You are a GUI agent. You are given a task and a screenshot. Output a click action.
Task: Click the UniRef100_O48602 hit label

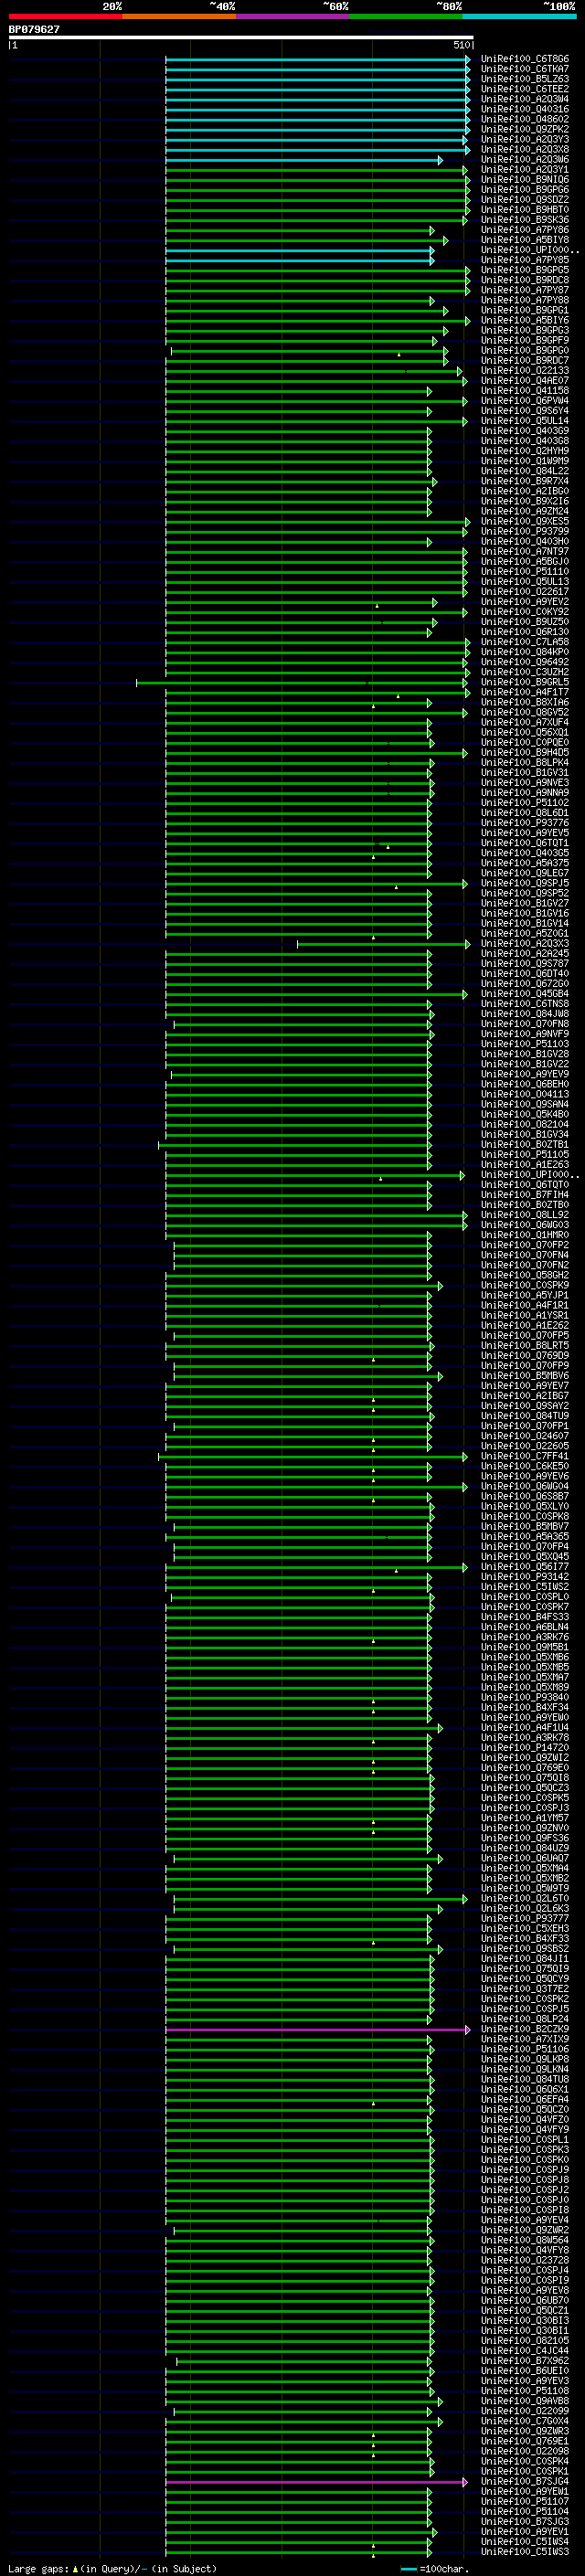525,119
